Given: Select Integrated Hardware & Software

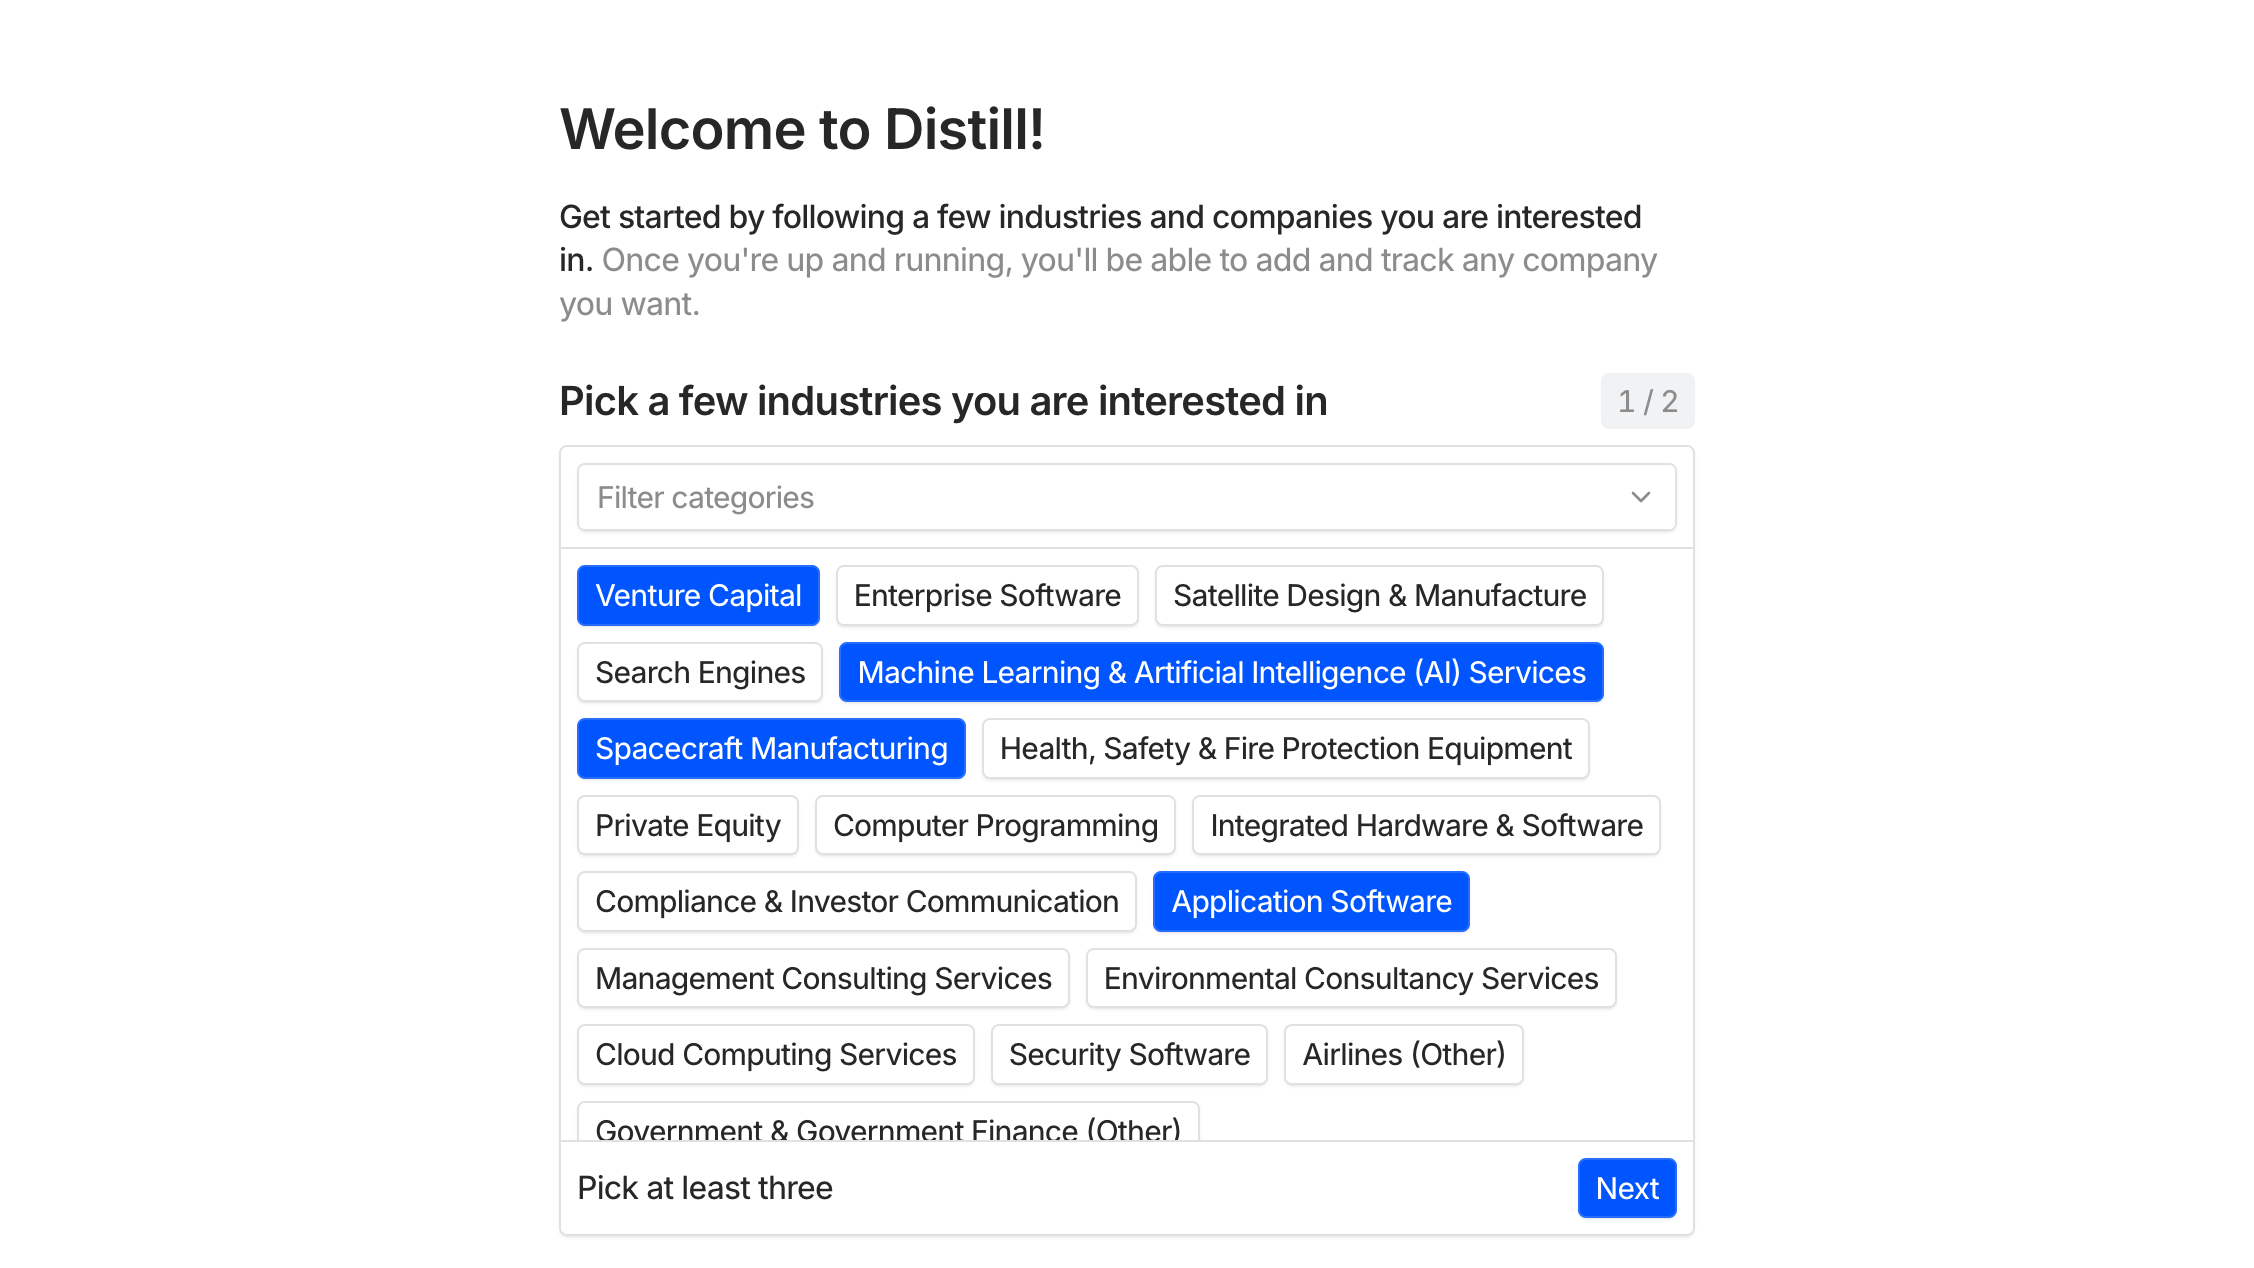Looking at the screenshot, I should point(1425,825).
